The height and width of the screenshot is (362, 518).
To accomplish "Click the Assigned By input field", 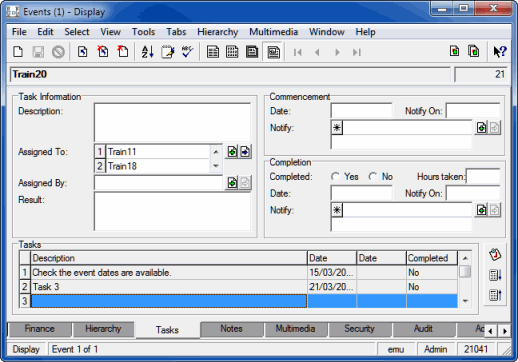I will [159, 183].
